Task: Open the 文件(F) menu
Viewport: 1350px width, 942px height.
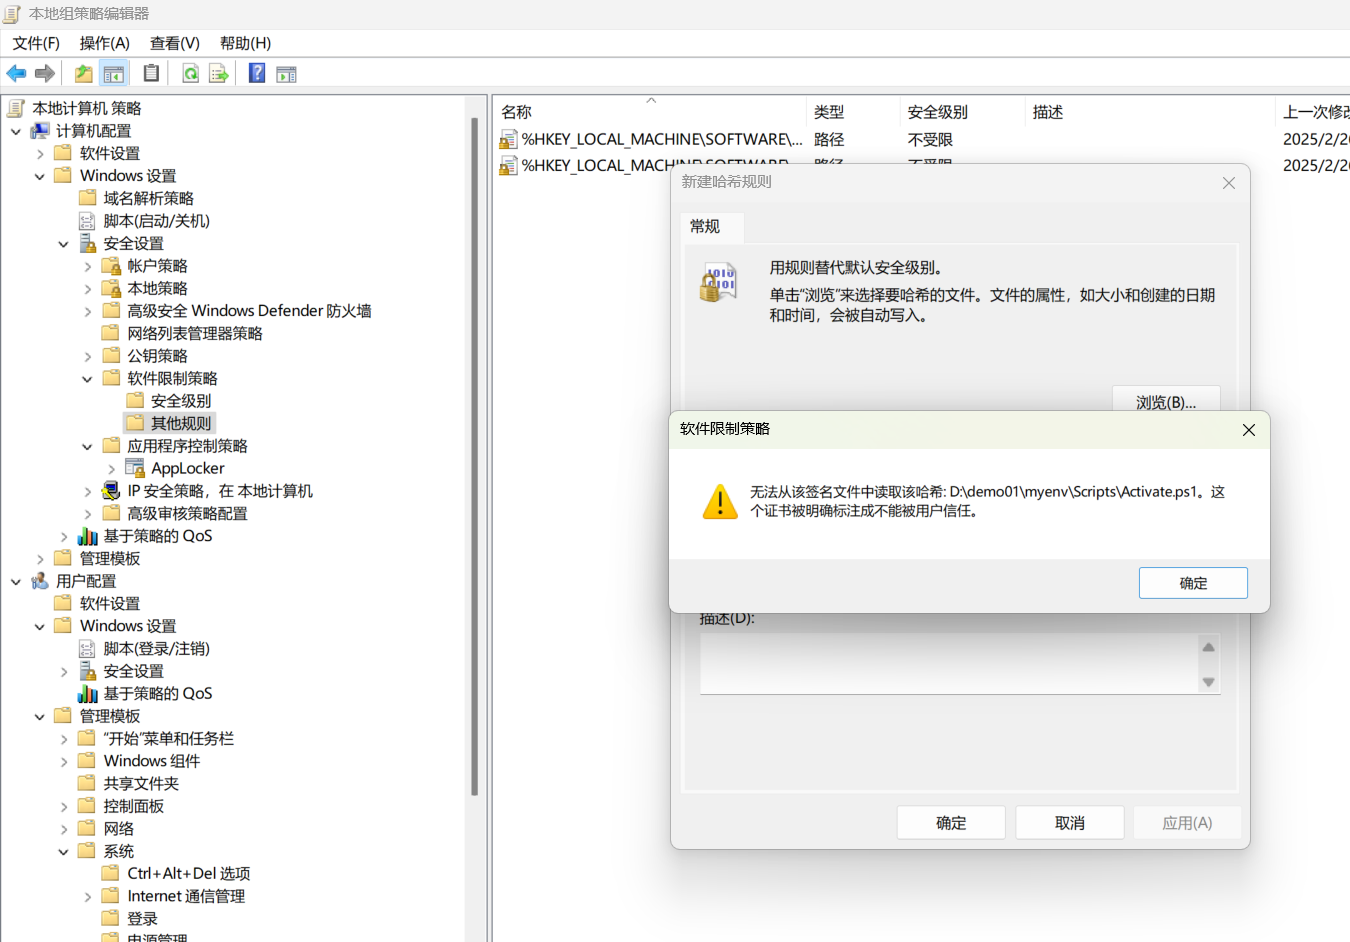Action: pyautogui.click(x=36, y=43)
